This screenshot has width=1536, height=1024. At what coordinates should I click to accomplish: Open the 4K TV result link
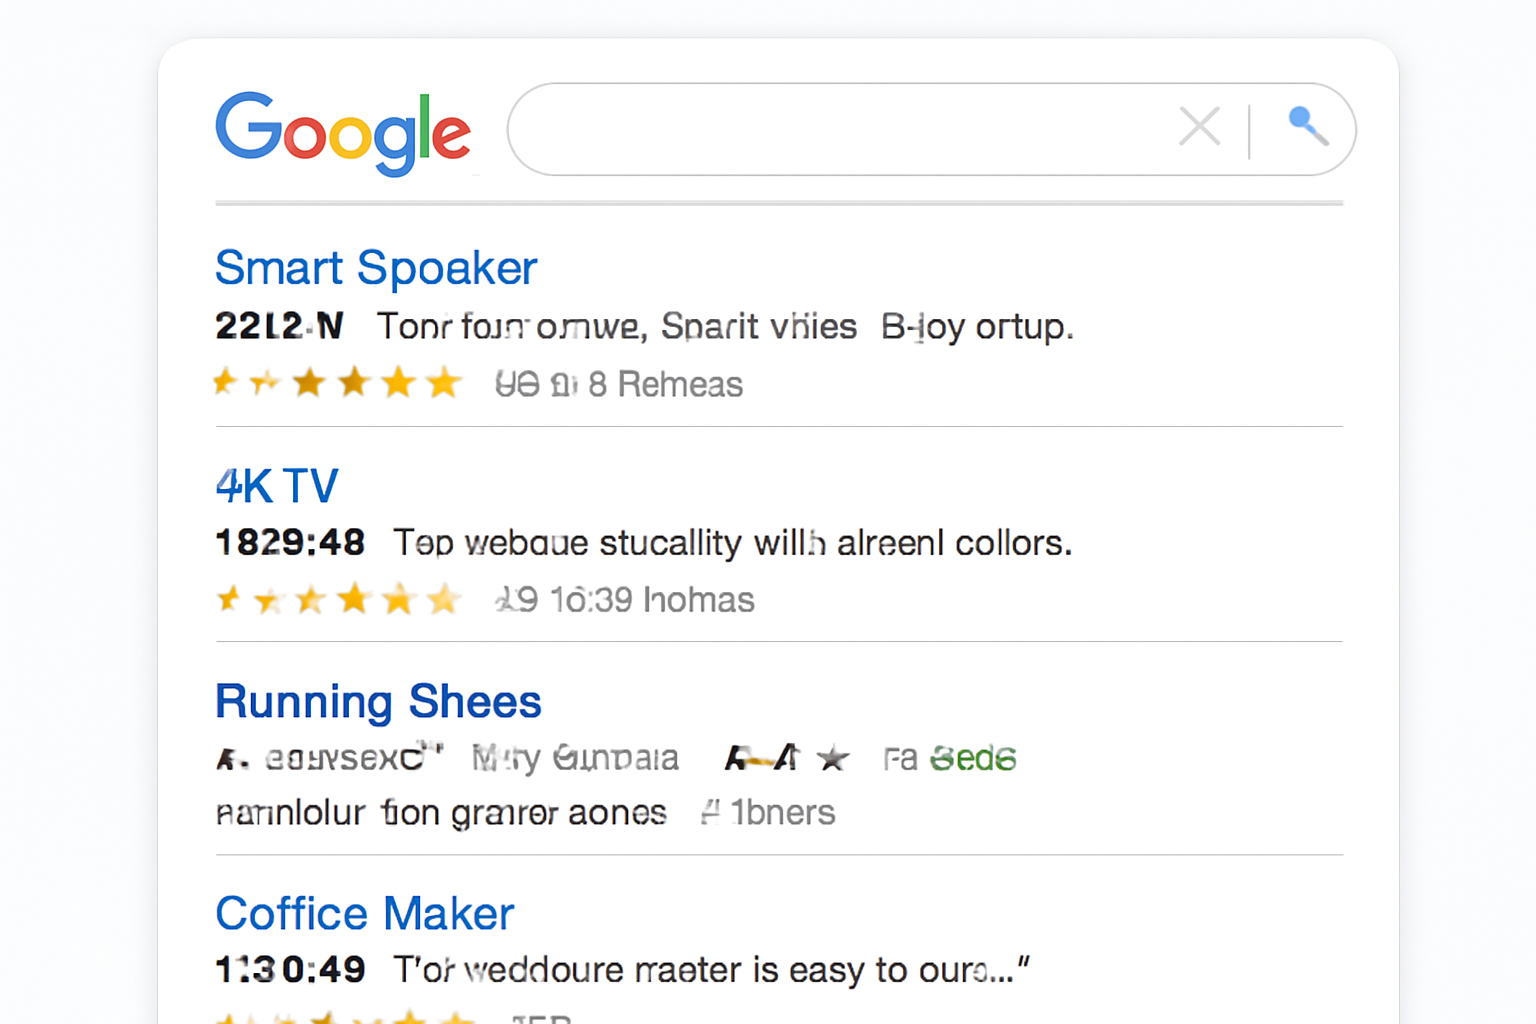coord(277,487)
